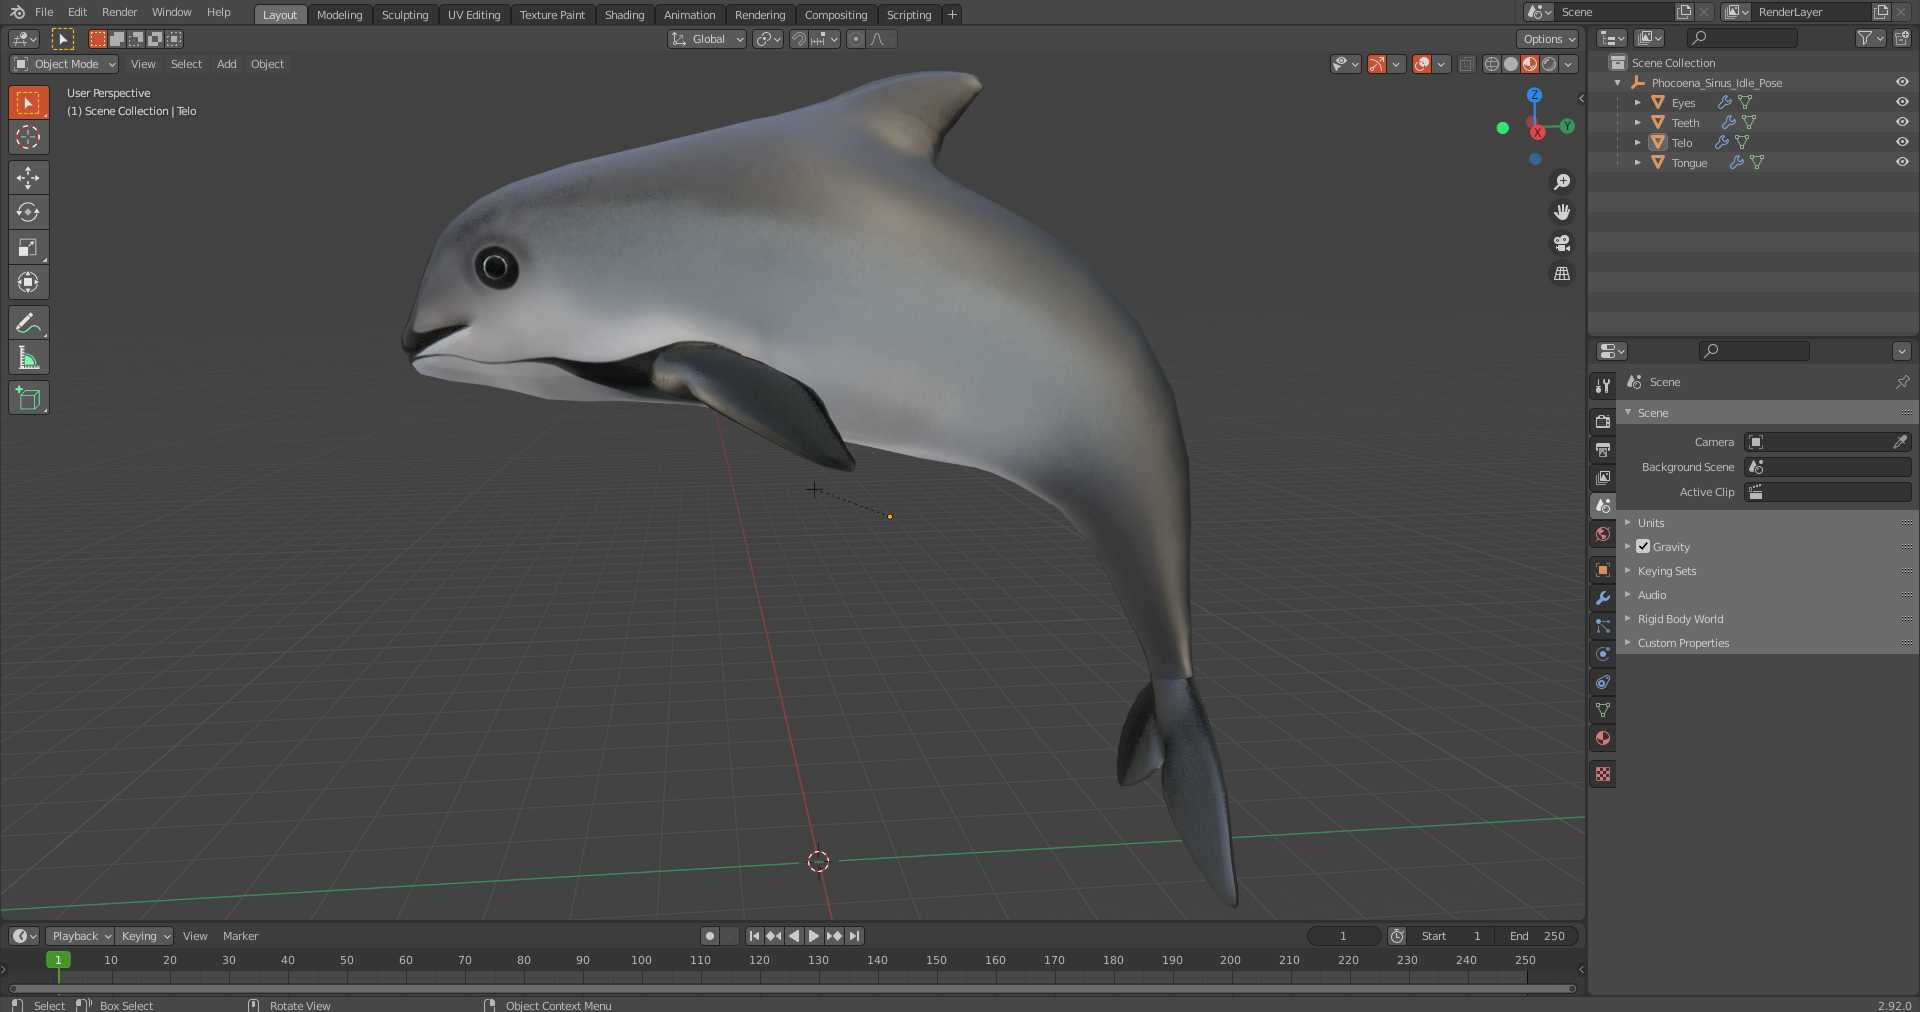1920x1012 pixels.
Task: Select the Measure tool
Action: pyautogui.click(x=28, y=358)
